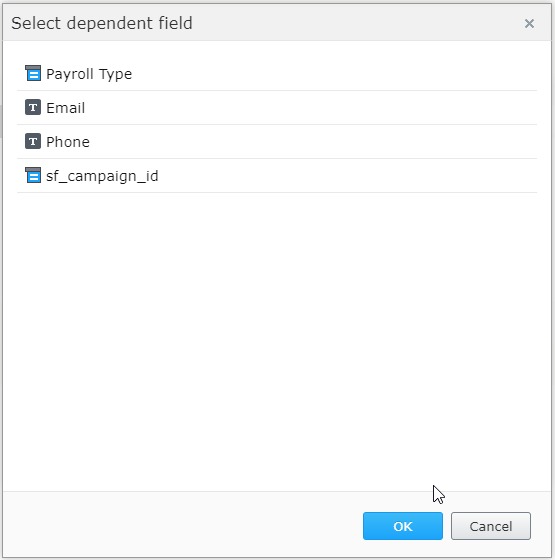Click blank space right of the Phone label
Image resolution: width=555 pixels, height=560 pixels.
click(313, 141)
